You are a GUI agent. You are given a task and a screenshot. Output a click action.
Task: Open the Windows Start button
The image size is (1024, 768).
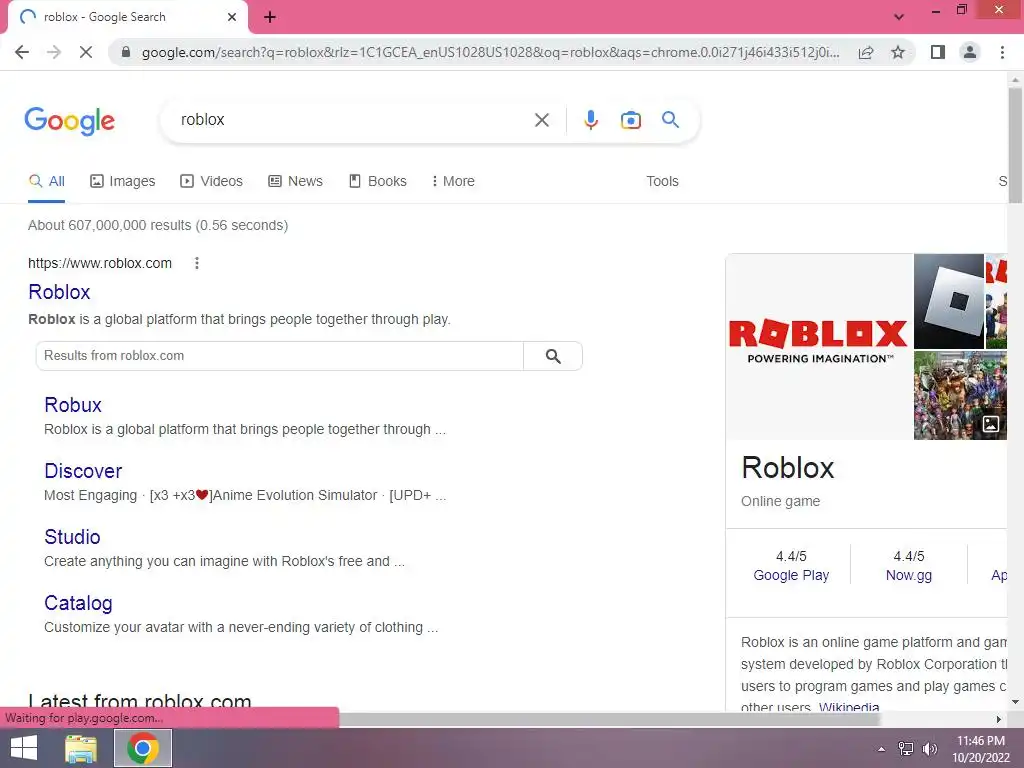pyautogui.click(x=24, y=748)
